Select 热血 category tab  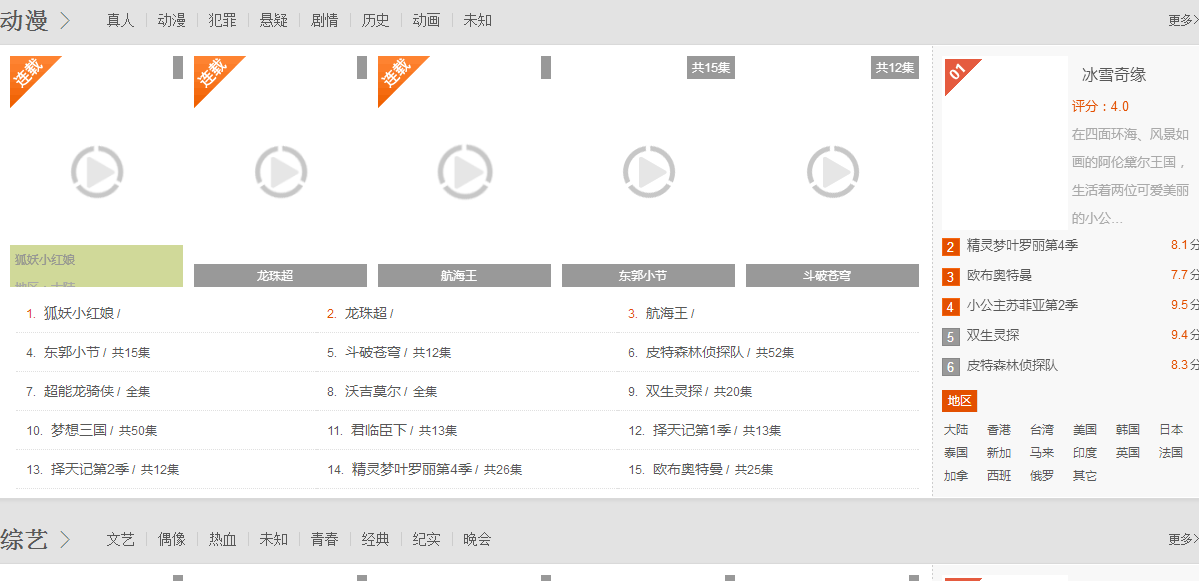pos(223,540)
